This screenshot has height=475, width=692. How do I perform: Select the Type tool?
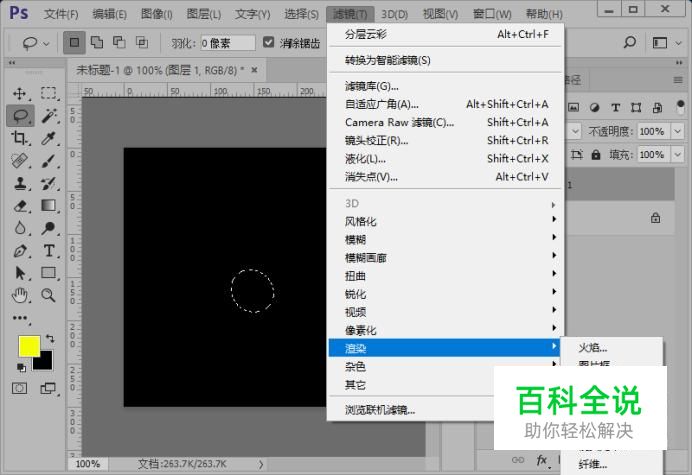pos(49,251)
